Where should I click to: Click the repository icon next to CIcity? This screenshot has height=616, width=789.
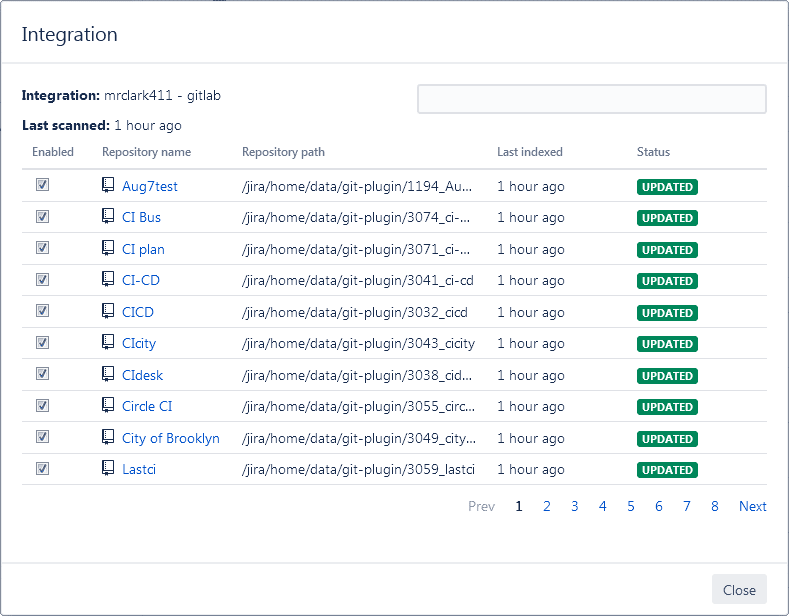(x=108, y=342)
